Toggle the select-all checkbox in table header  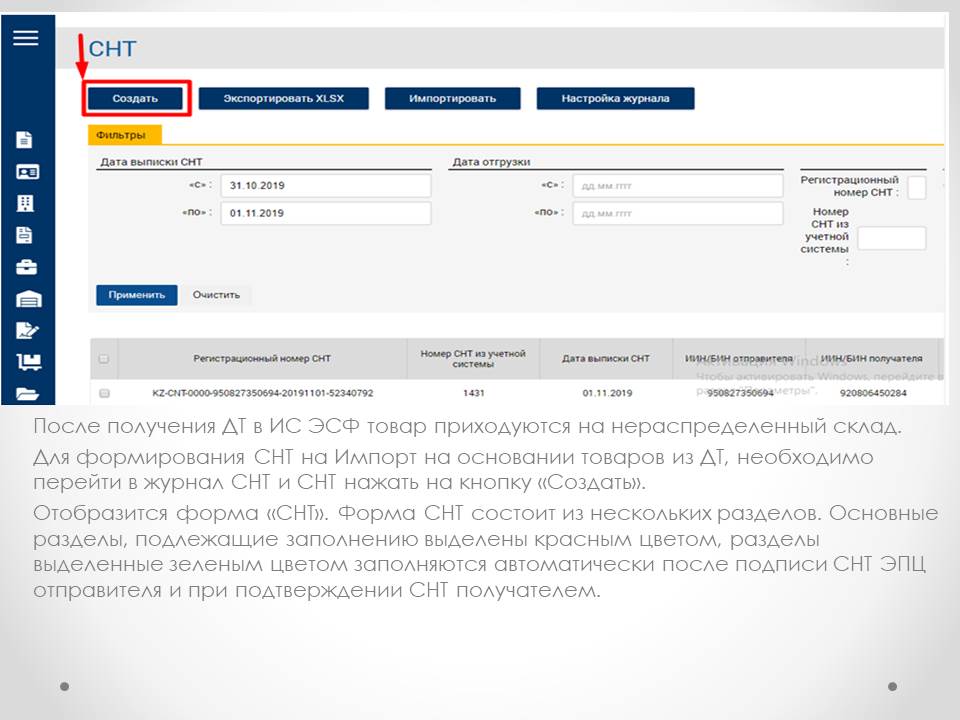(104, 359)
